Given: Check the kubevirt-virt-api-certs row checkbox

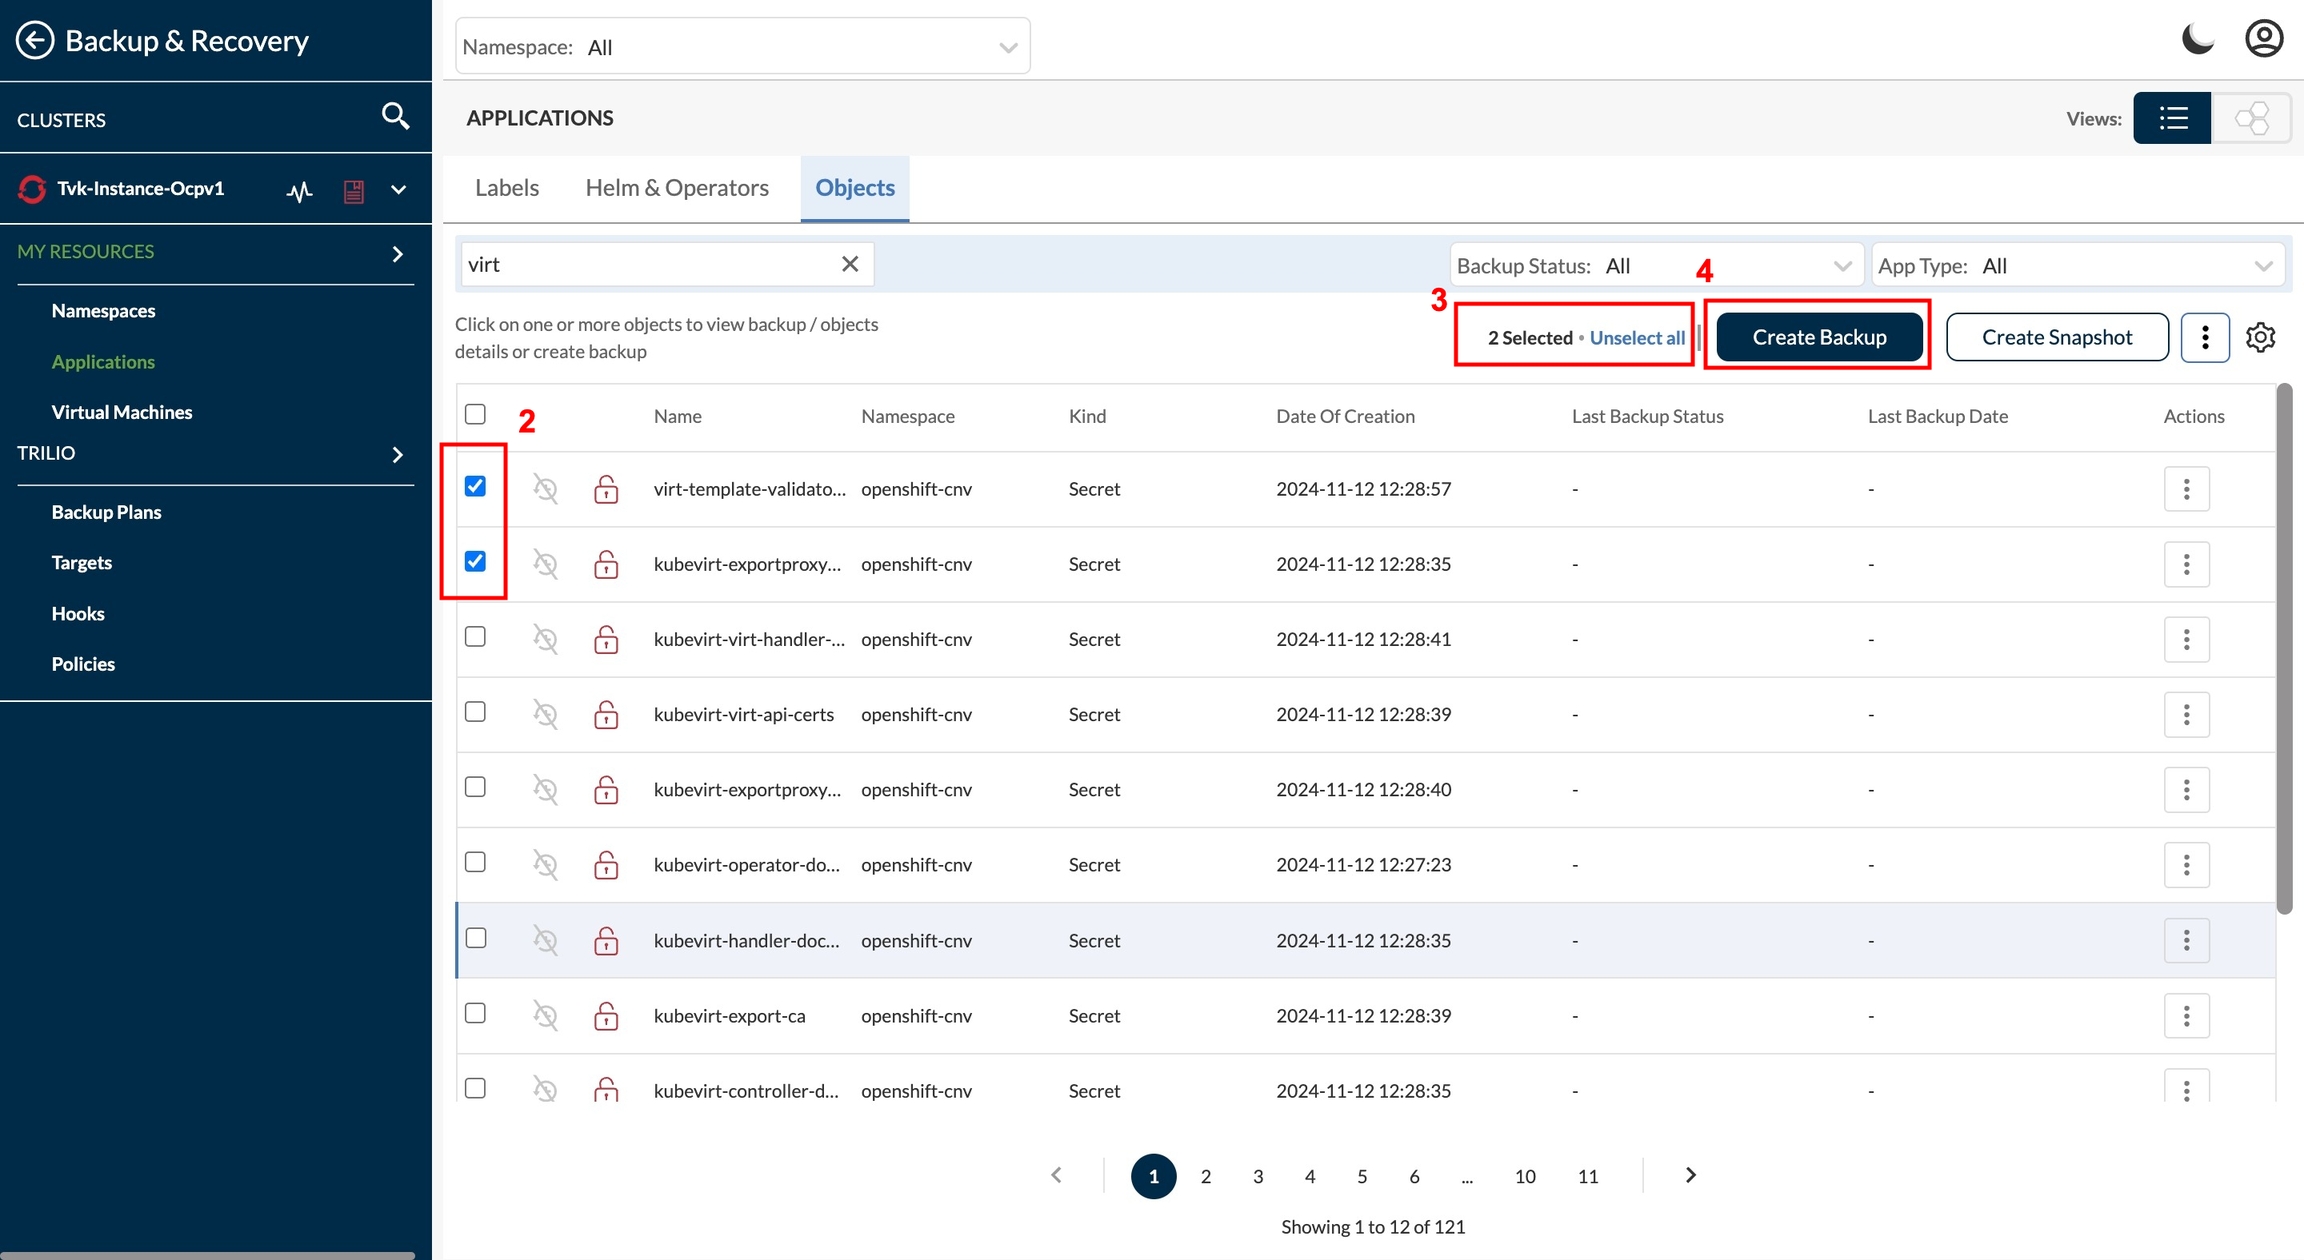Looking at the screenshot, I should tap(476, 712).
